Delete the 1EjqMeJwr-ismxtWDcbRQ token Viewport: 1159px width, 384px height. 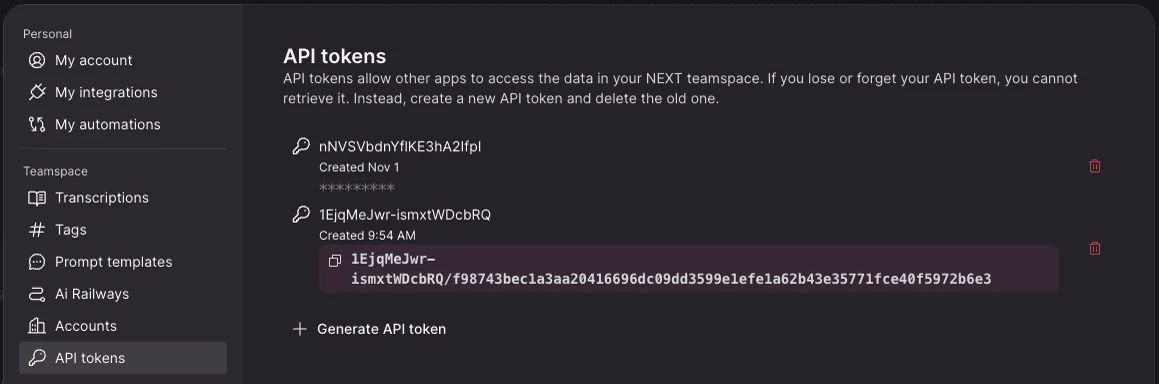point(1095,248)
